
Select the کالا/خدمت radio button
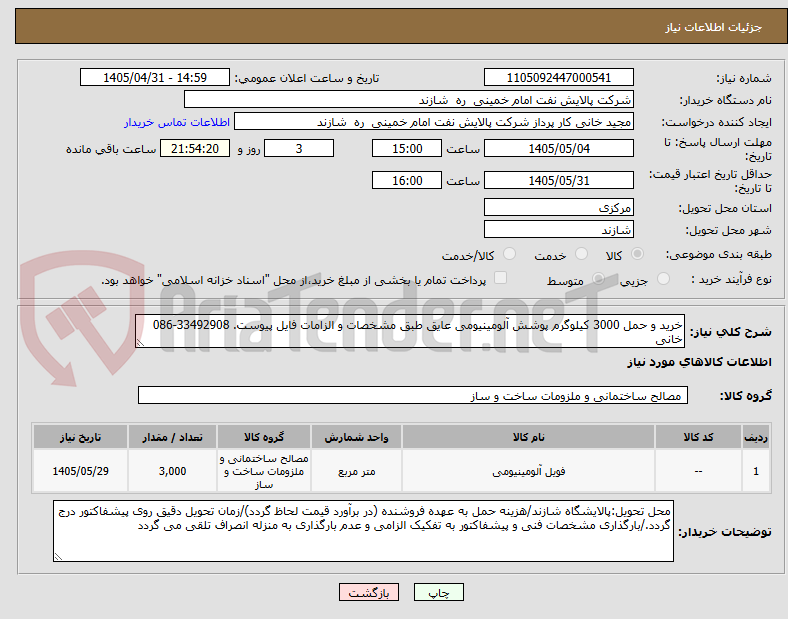click(509, 254)
